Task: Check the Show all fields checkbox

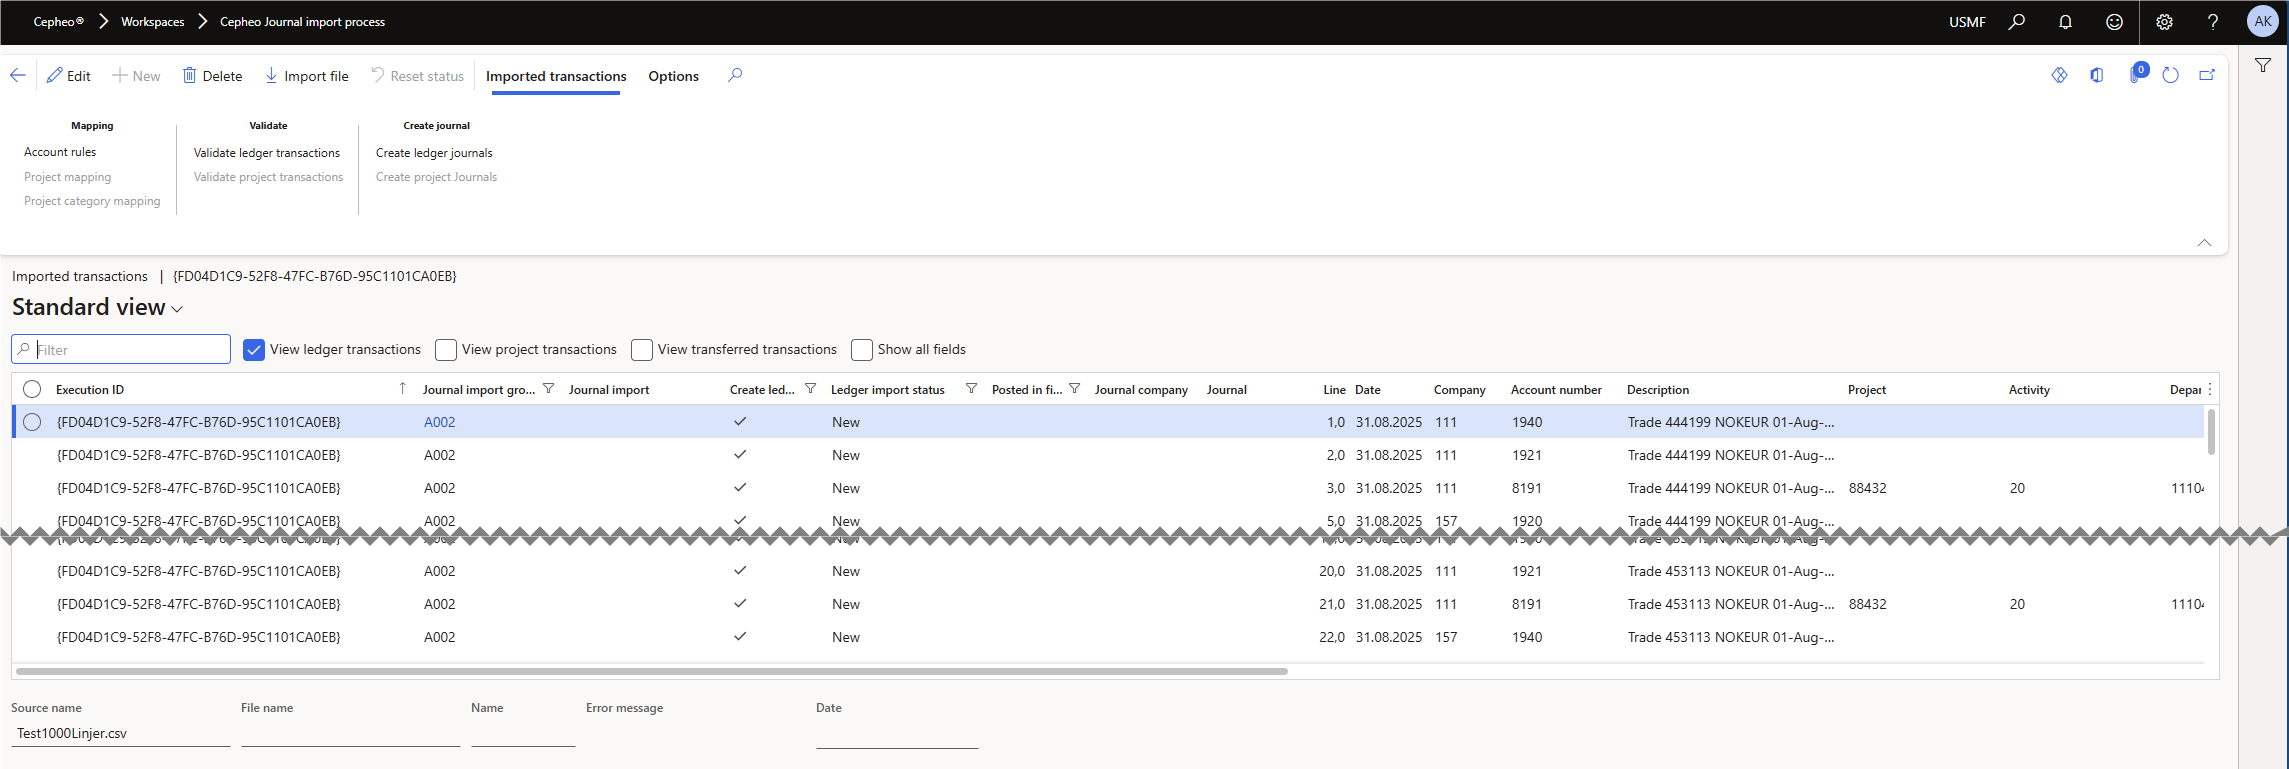Action: pos(861,350)
